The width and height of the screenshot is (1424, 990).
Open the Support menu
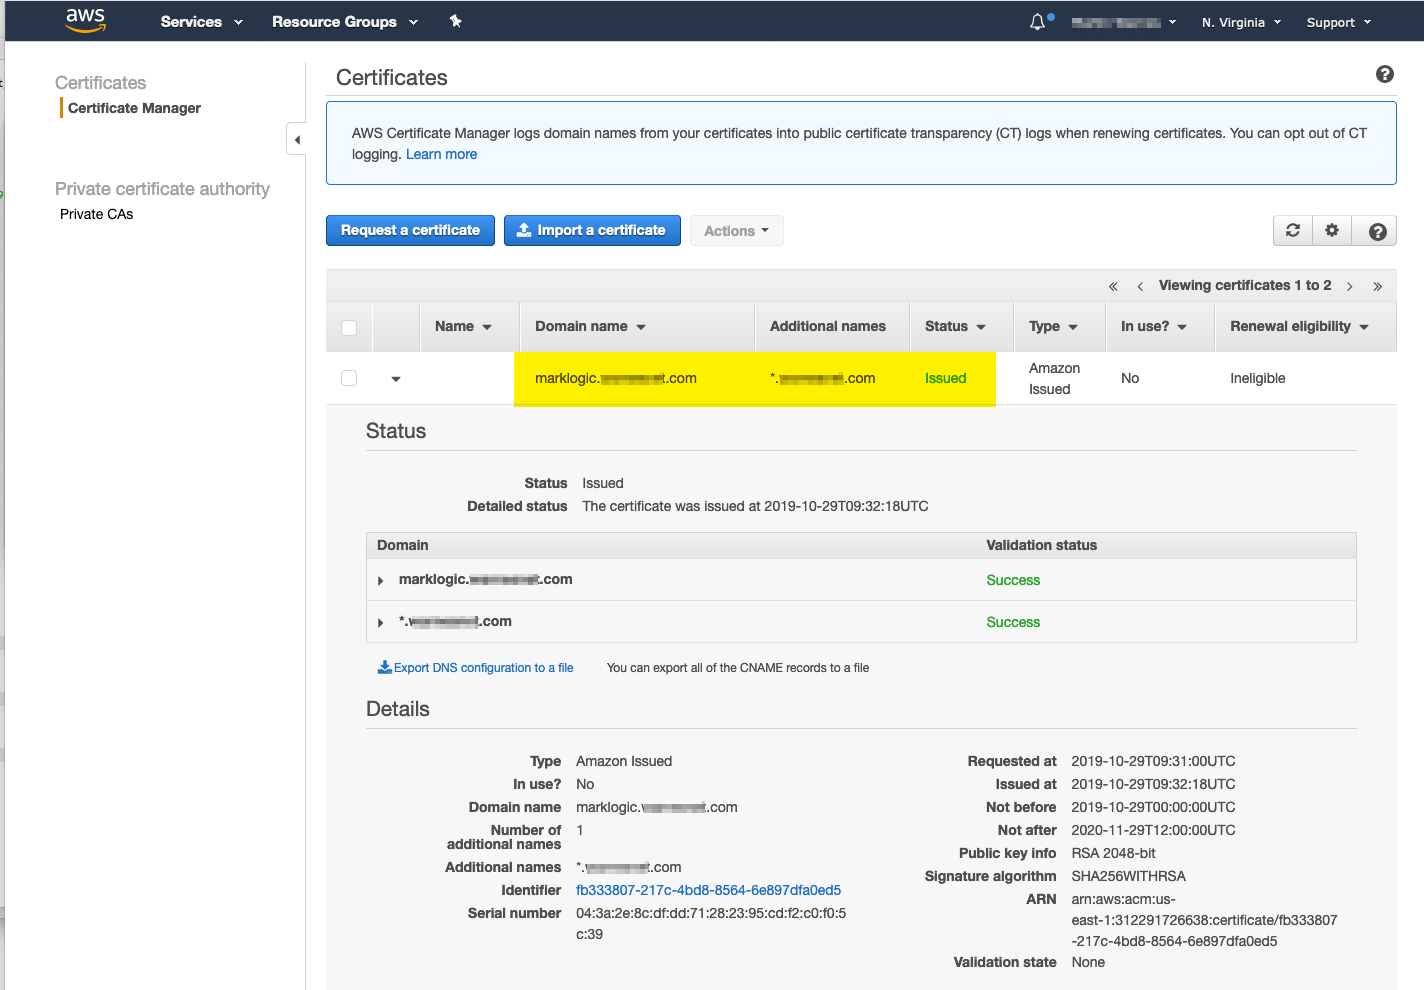pyautogui.click(x=1339, y=22)
